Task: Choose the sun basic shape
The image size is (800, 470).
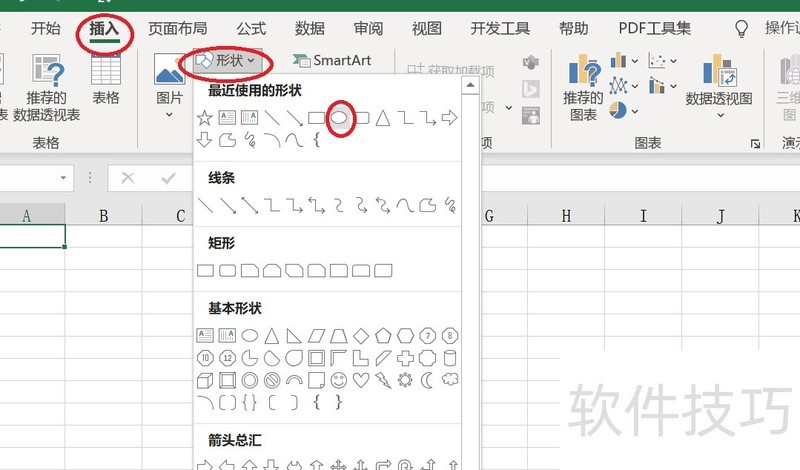Action: pos(406,380)
